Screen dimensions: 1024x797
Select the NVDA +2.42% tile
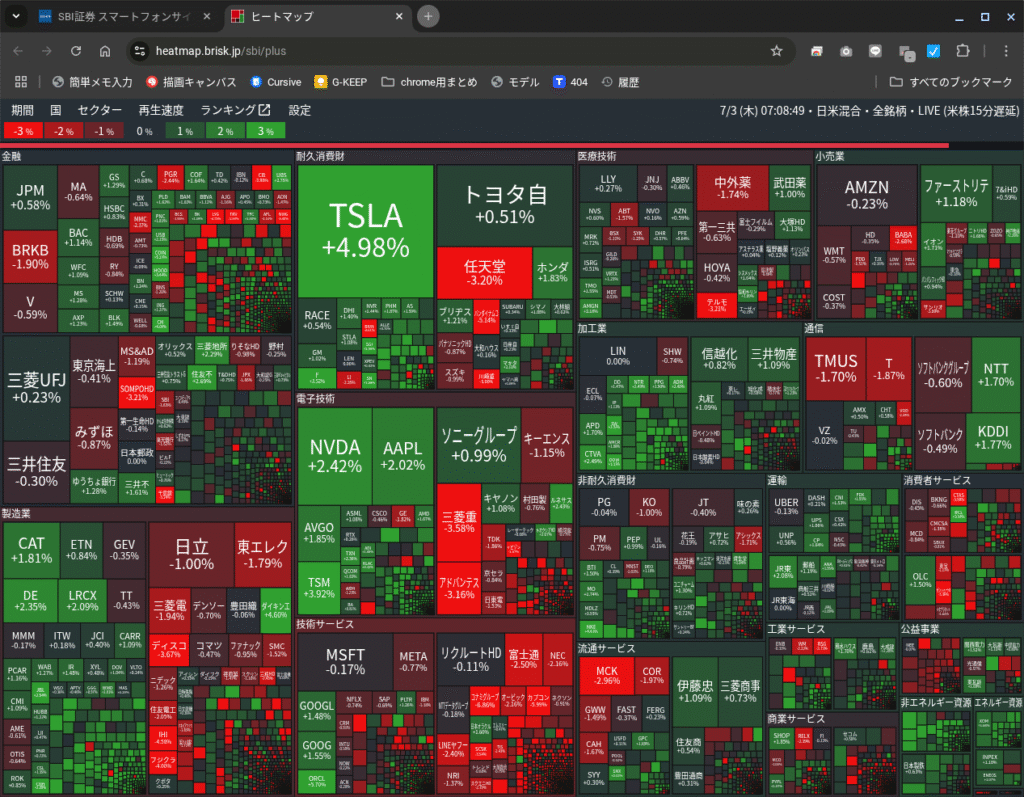pyautogui.click(x=334, y=456)
